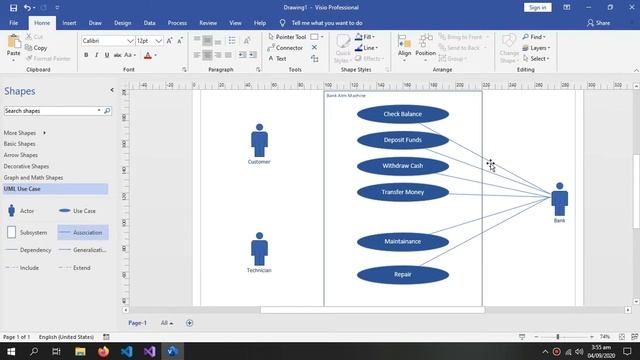Open the Line dropdown
The width and height of the screenshot is (640, 360).
click(x=366, y=48)
